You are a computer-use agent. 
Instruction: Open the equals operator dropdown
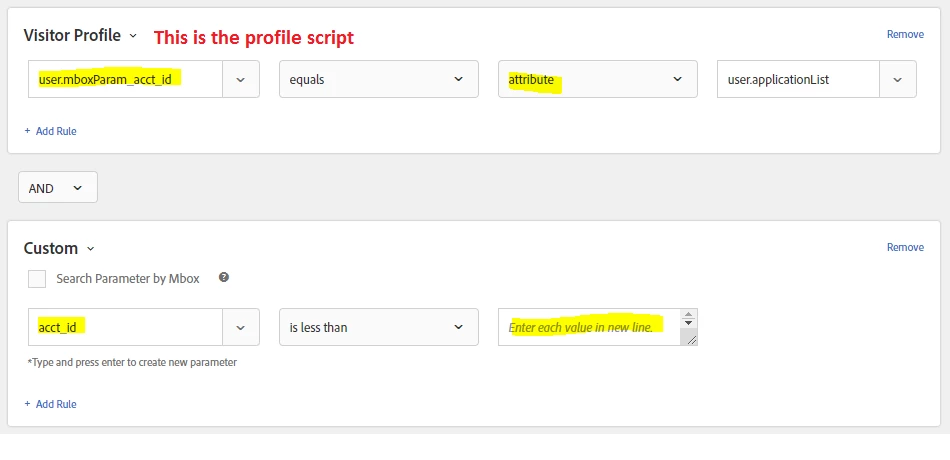coord(379,79)
